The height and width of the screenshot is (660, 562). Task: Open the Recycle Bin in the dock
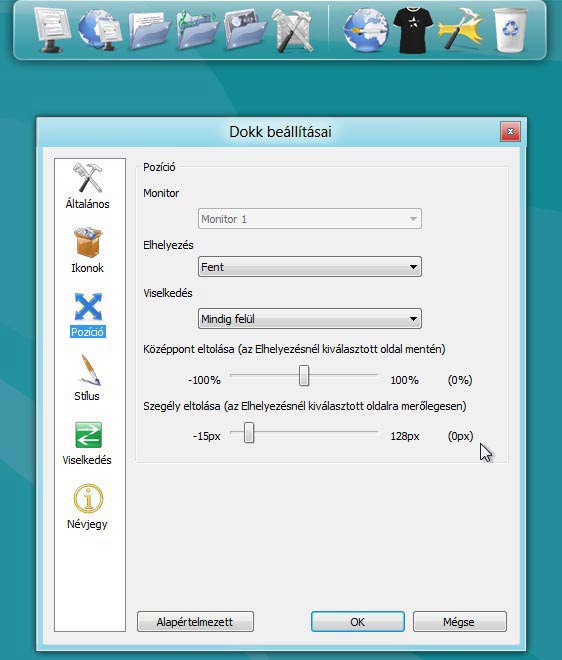click(x=510, y=31)
